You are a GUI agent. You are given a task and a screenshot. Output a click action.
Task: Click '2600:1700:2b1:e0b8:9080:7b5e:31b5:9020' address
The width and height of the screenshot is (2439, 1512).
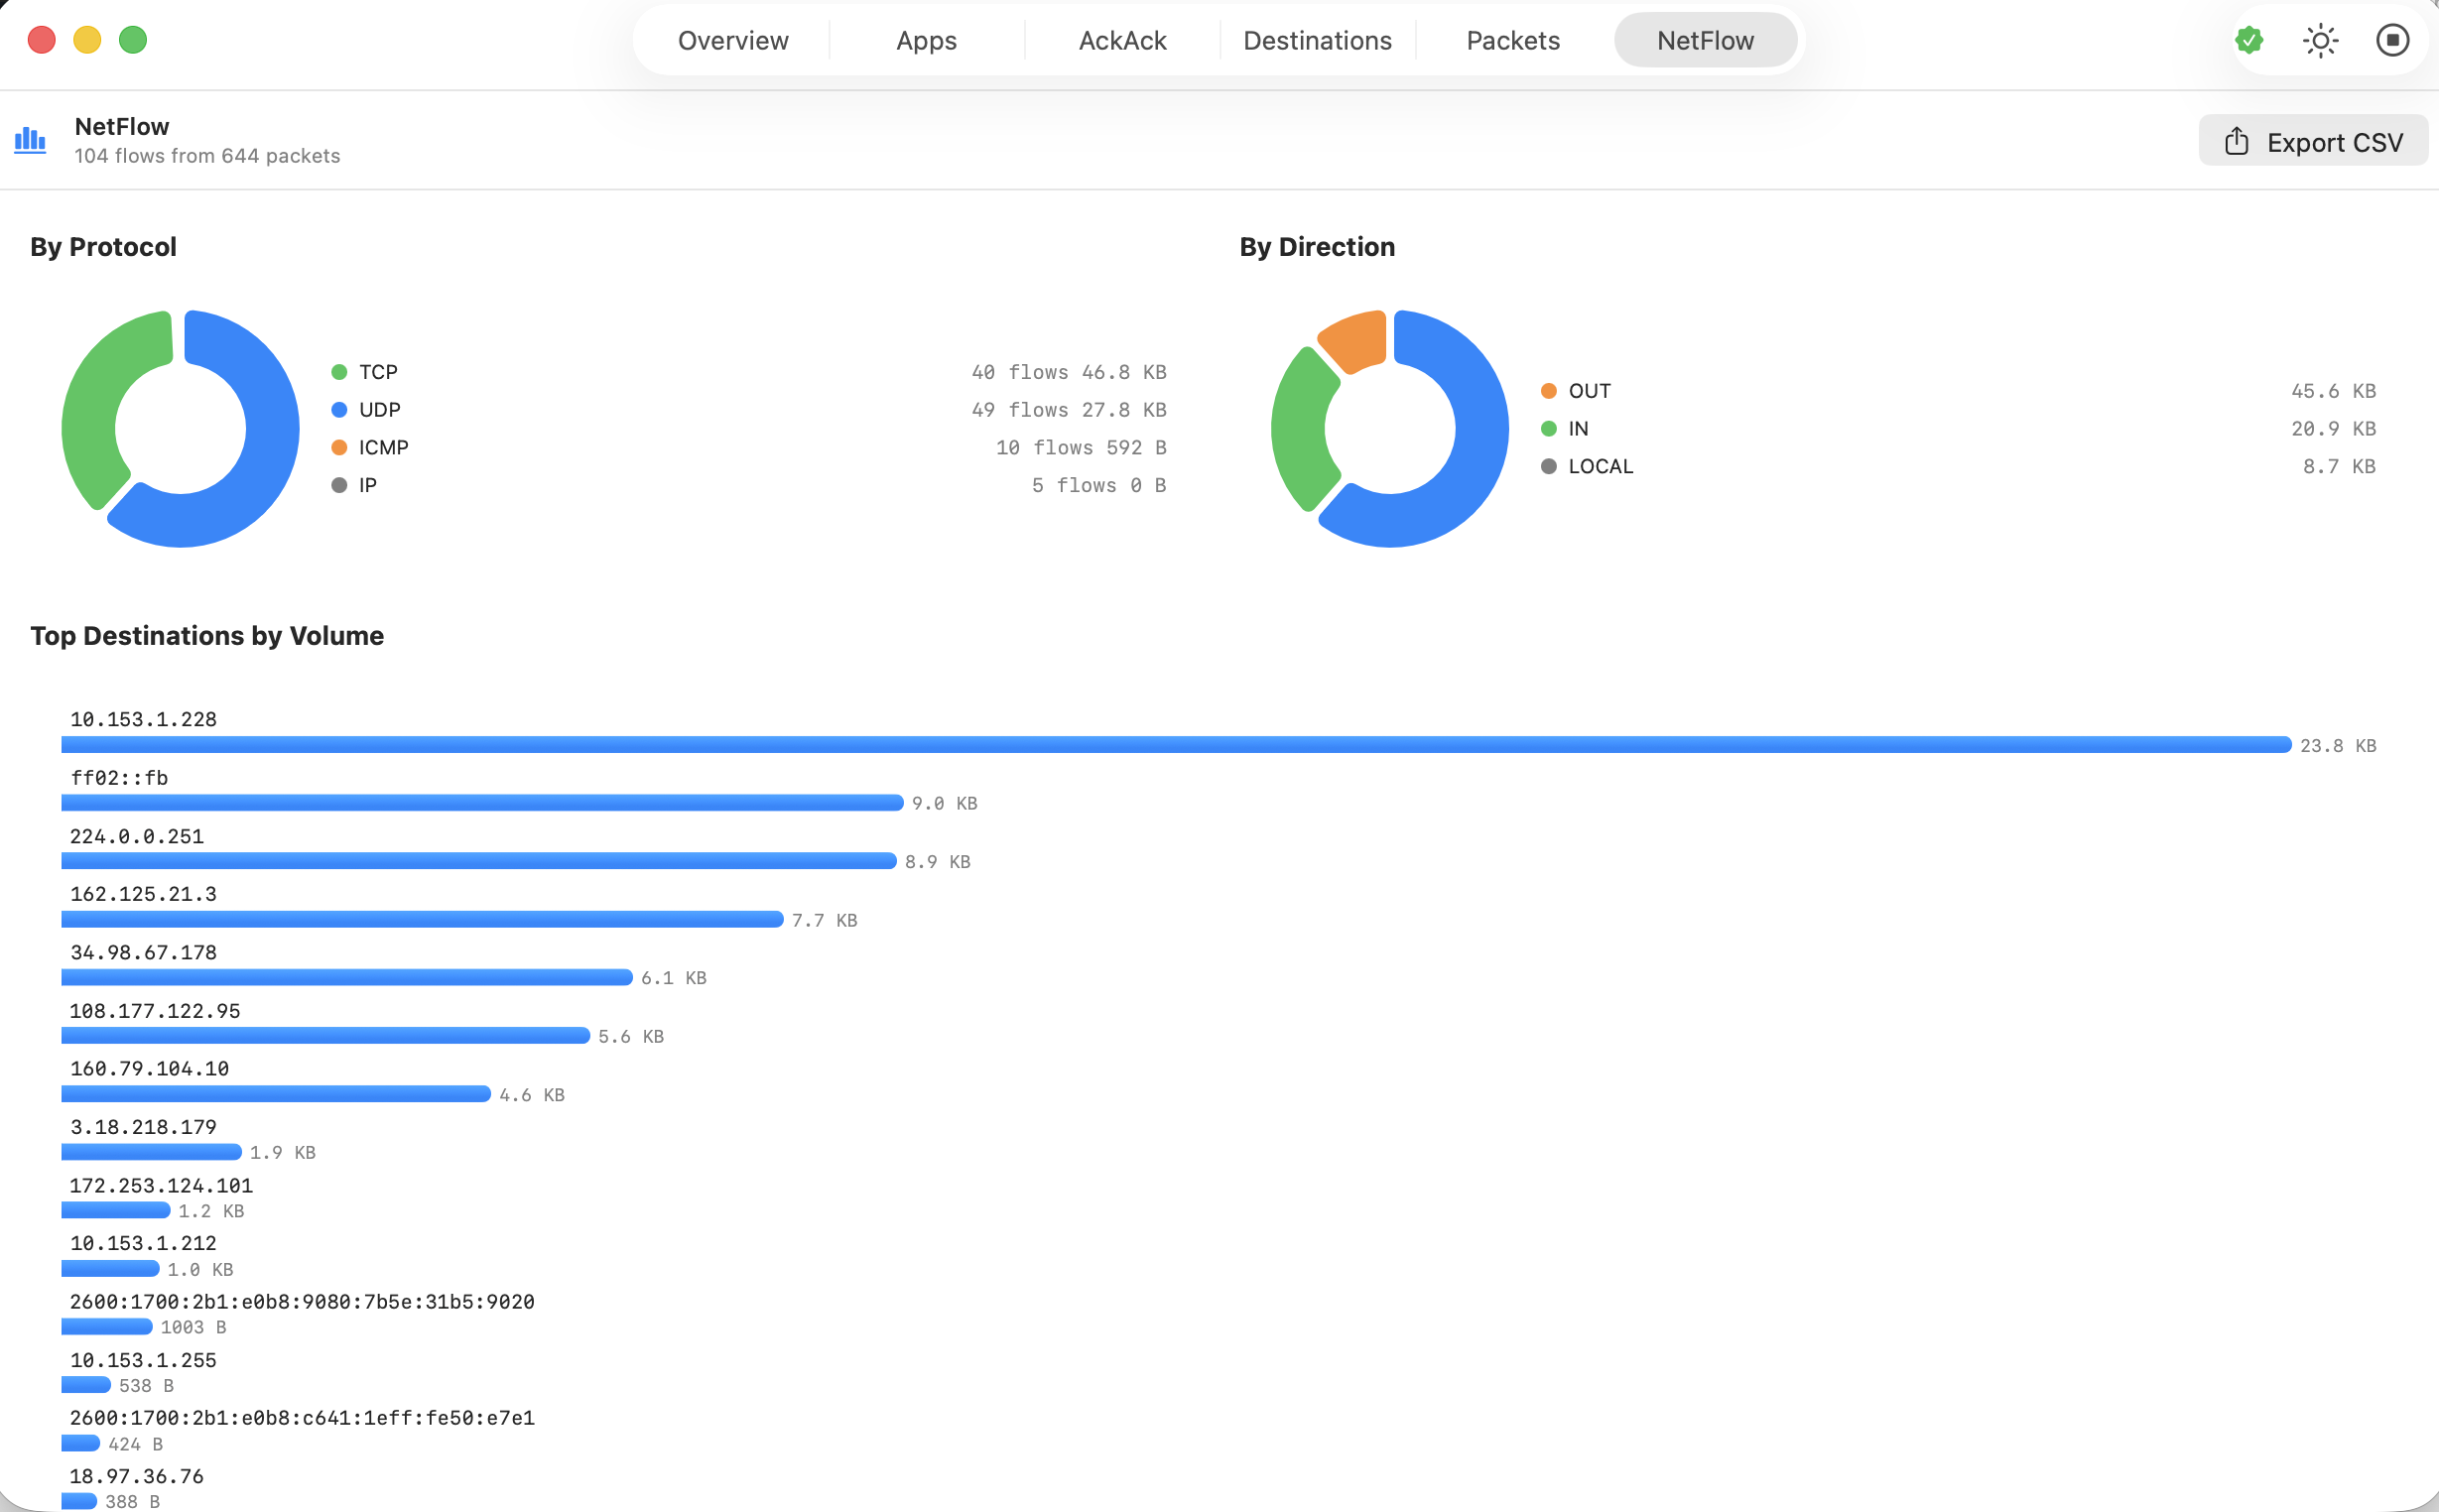pyautogui.click(x=302, y=1302)
